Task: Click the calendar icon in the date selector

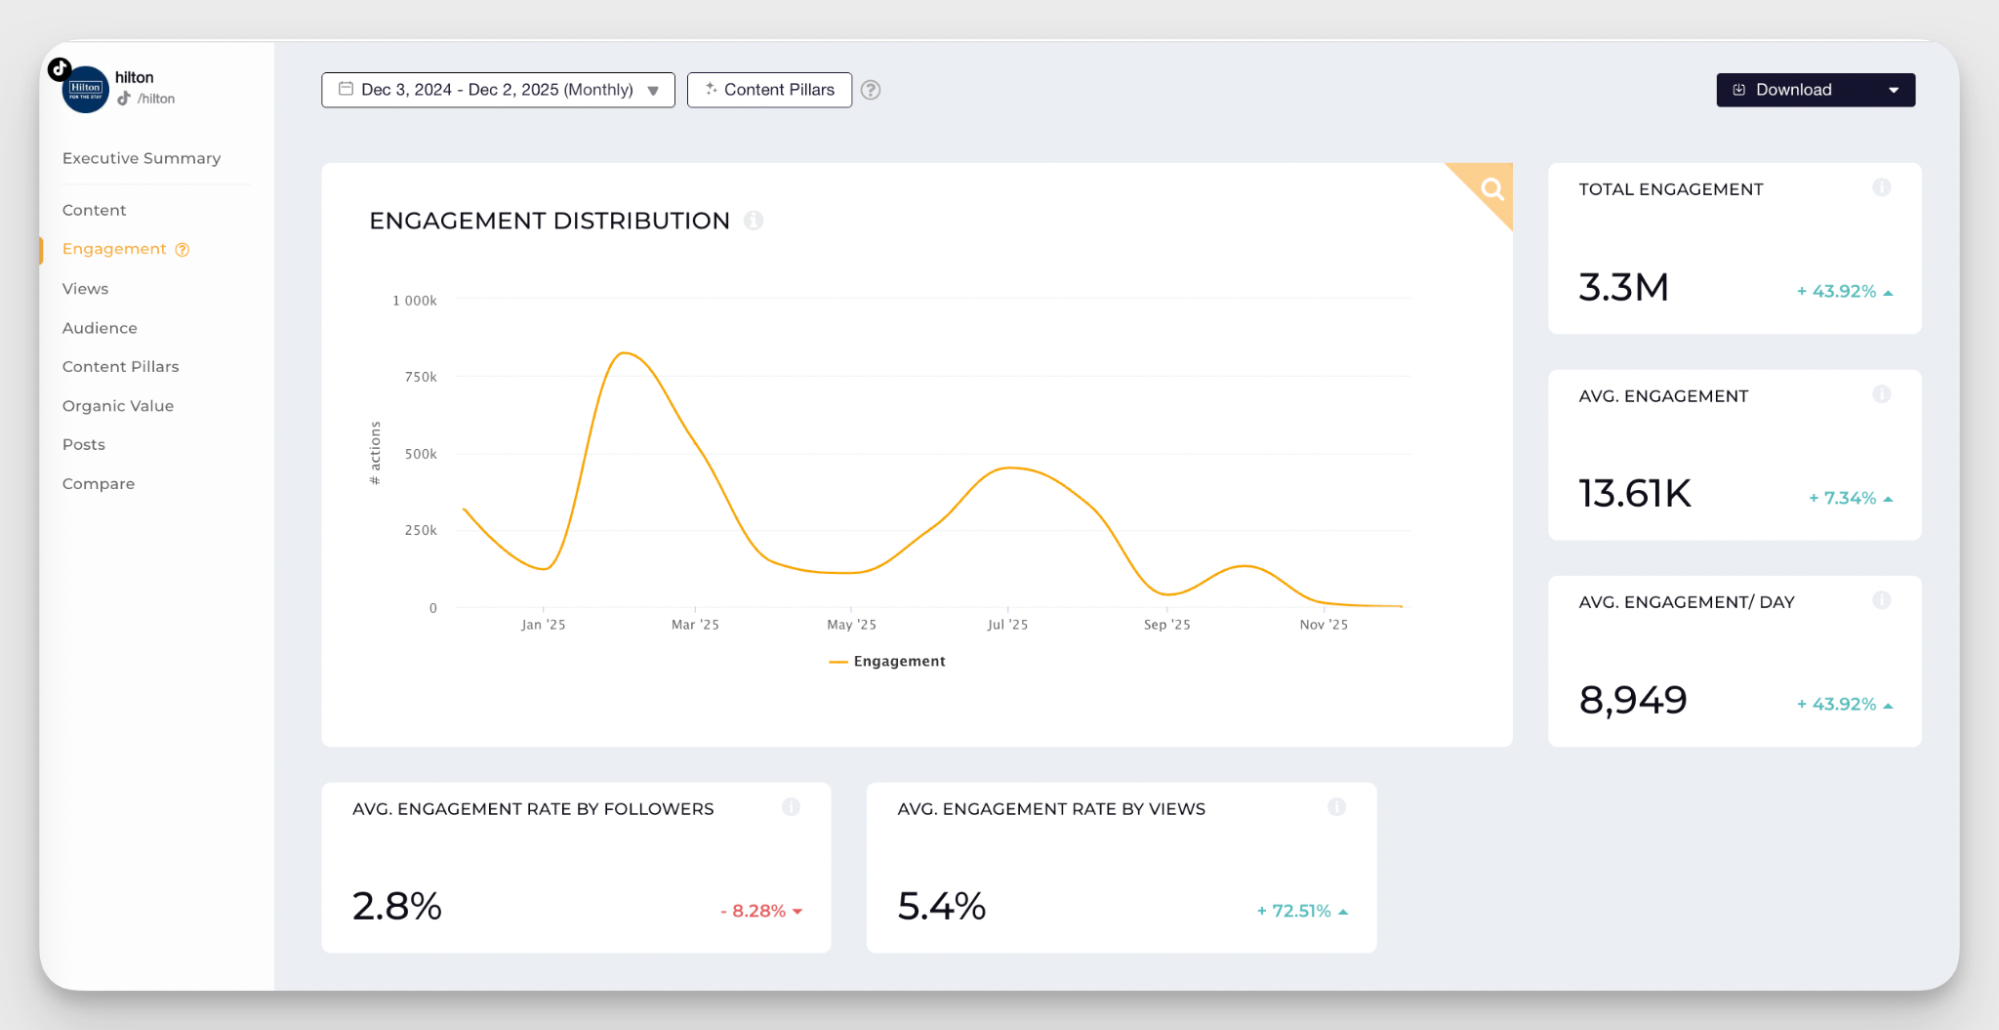Action: [345, 89]
